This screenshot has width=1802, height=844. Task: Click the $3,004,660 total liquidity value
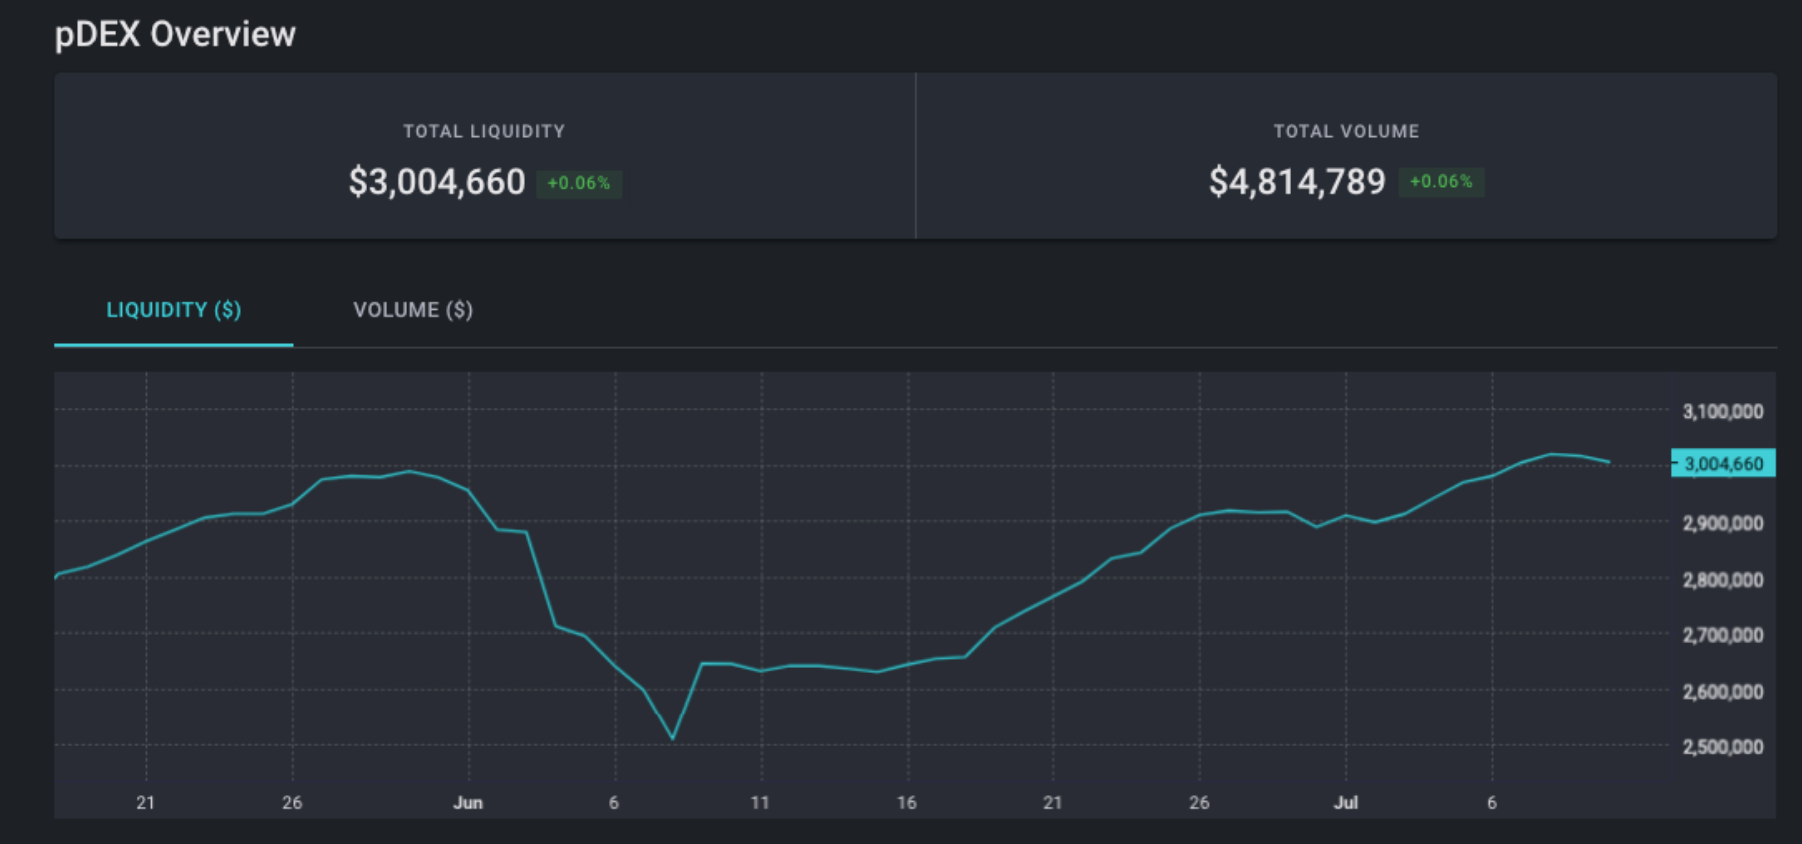tap(437, 182)
